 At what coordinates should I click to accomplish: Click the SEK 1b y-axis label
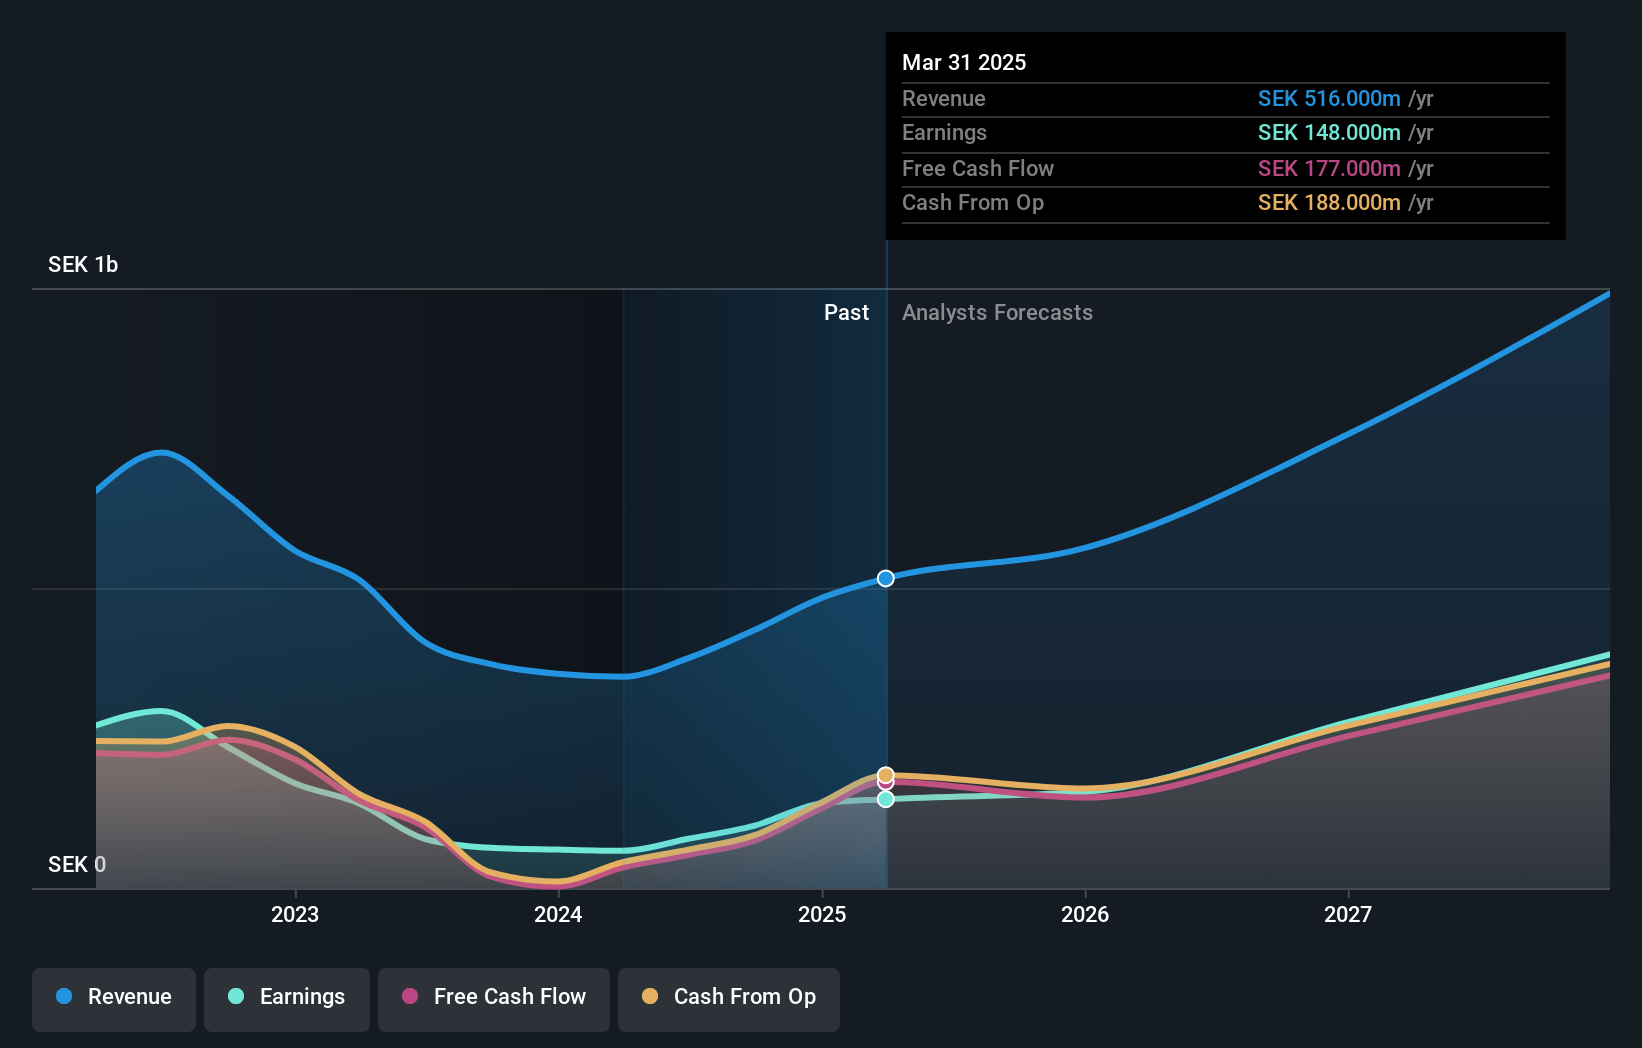(83, 264)
